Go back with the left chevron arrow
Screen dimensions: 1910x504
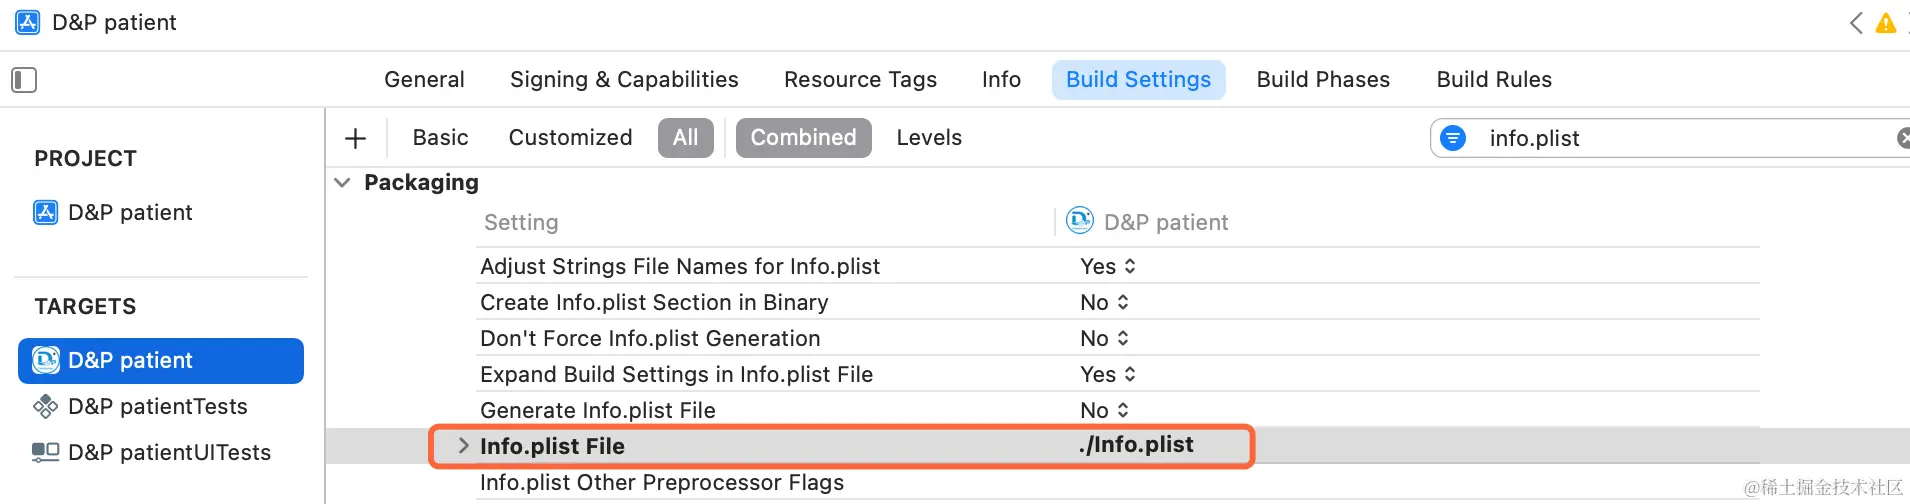1856,23
